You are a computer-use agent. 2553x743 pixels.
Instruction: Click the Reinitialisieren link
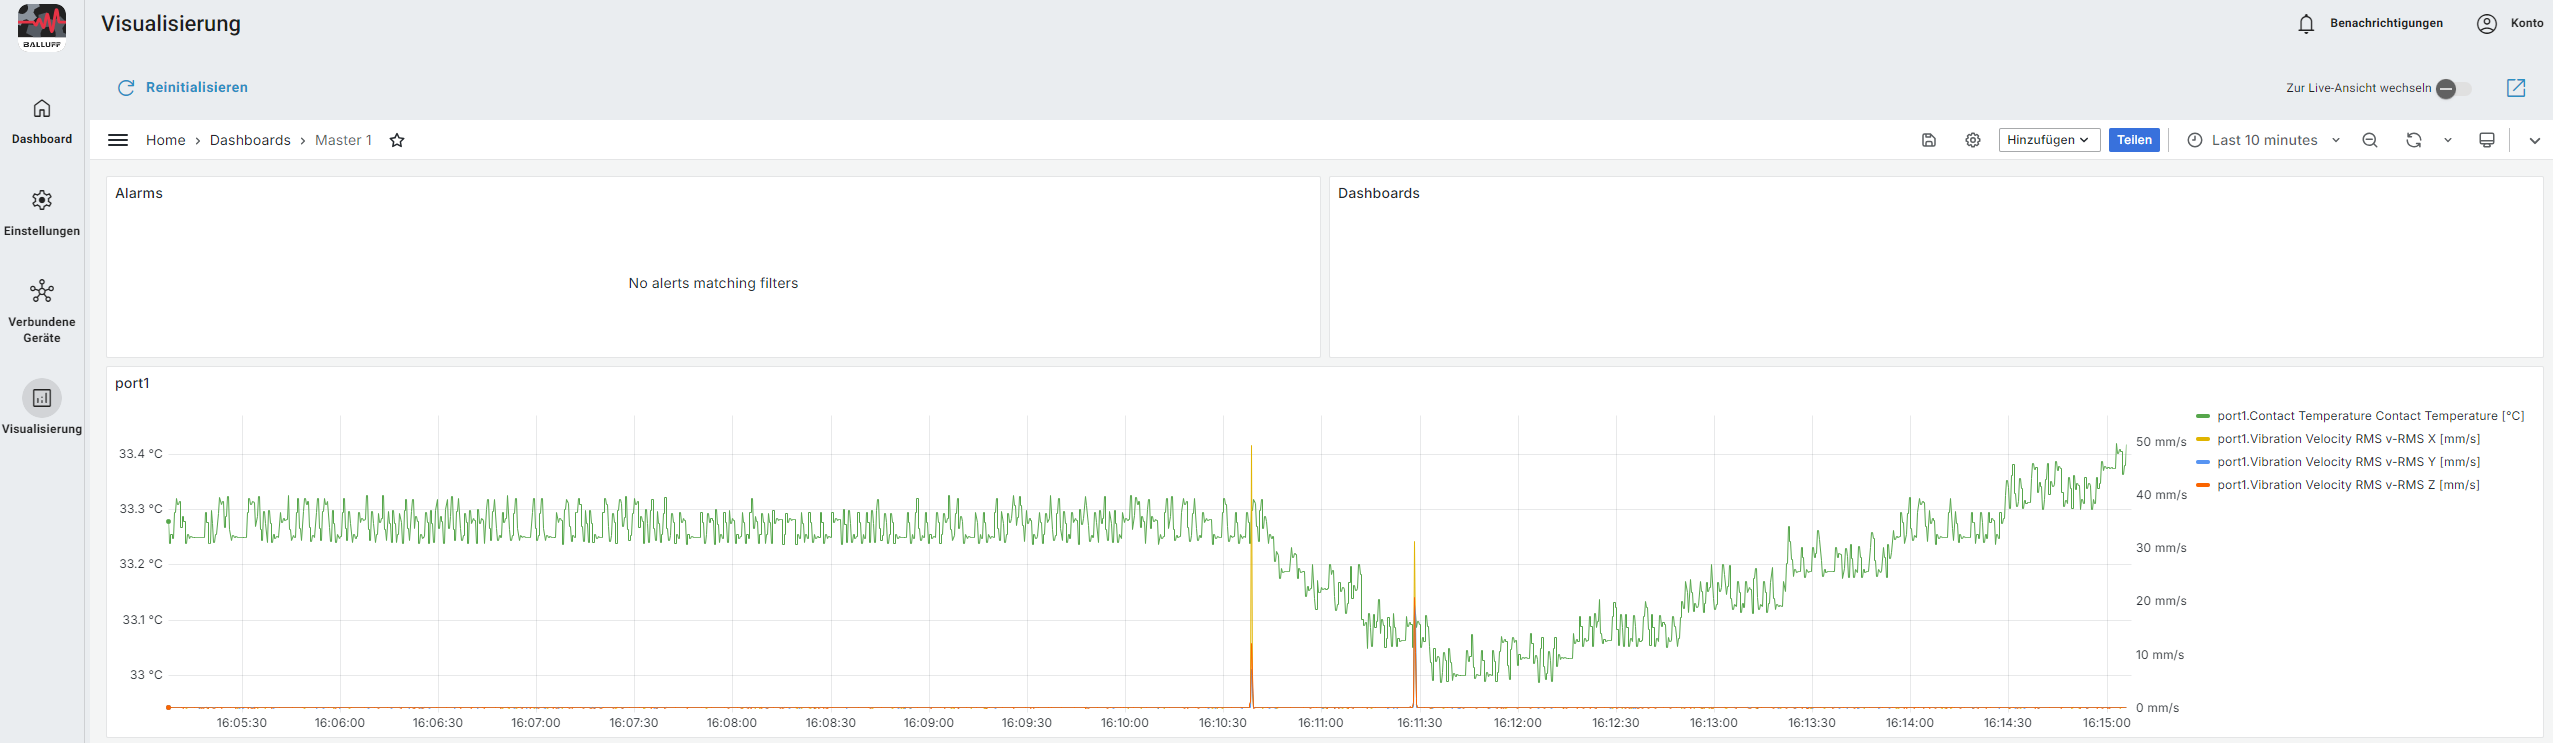pyautogui.click(x=196, y=88)
